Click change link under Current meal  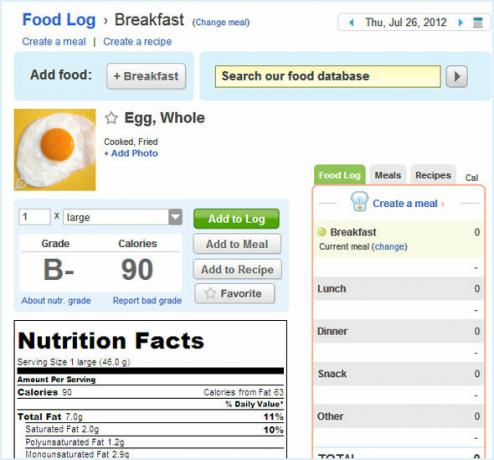click(x=389, y=247)
